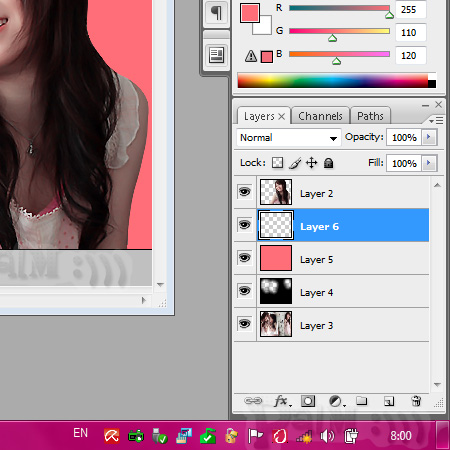Click the Create new layer icon
Image resolution: width=450 pixels, height=450 pixels.
point(389,401)
